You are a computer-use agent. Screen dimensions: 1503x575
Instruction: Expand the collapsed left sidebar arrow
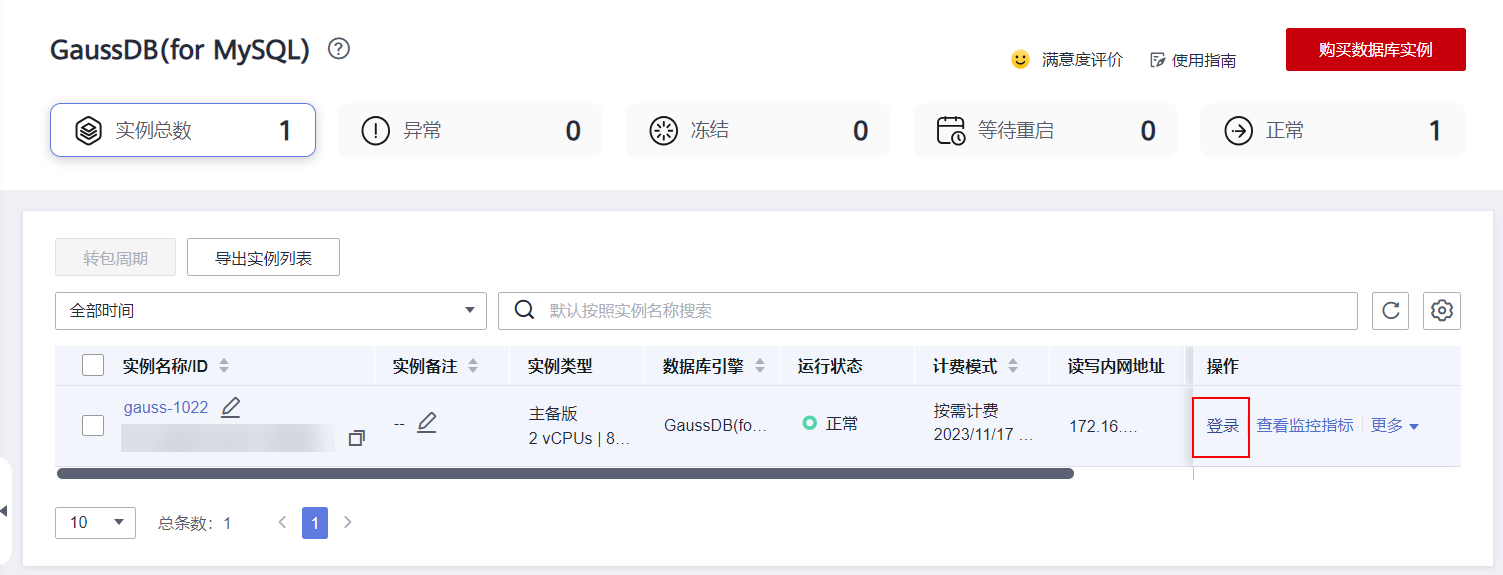pyautogui.click(x=4, y=511)
